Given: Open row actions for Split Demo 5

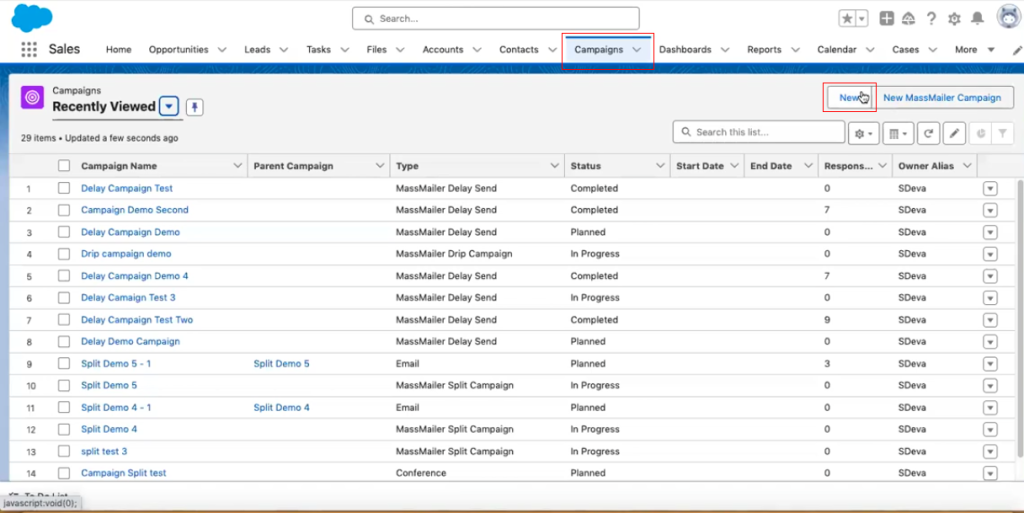Looking at the screenshot, I should pos(990,386).
